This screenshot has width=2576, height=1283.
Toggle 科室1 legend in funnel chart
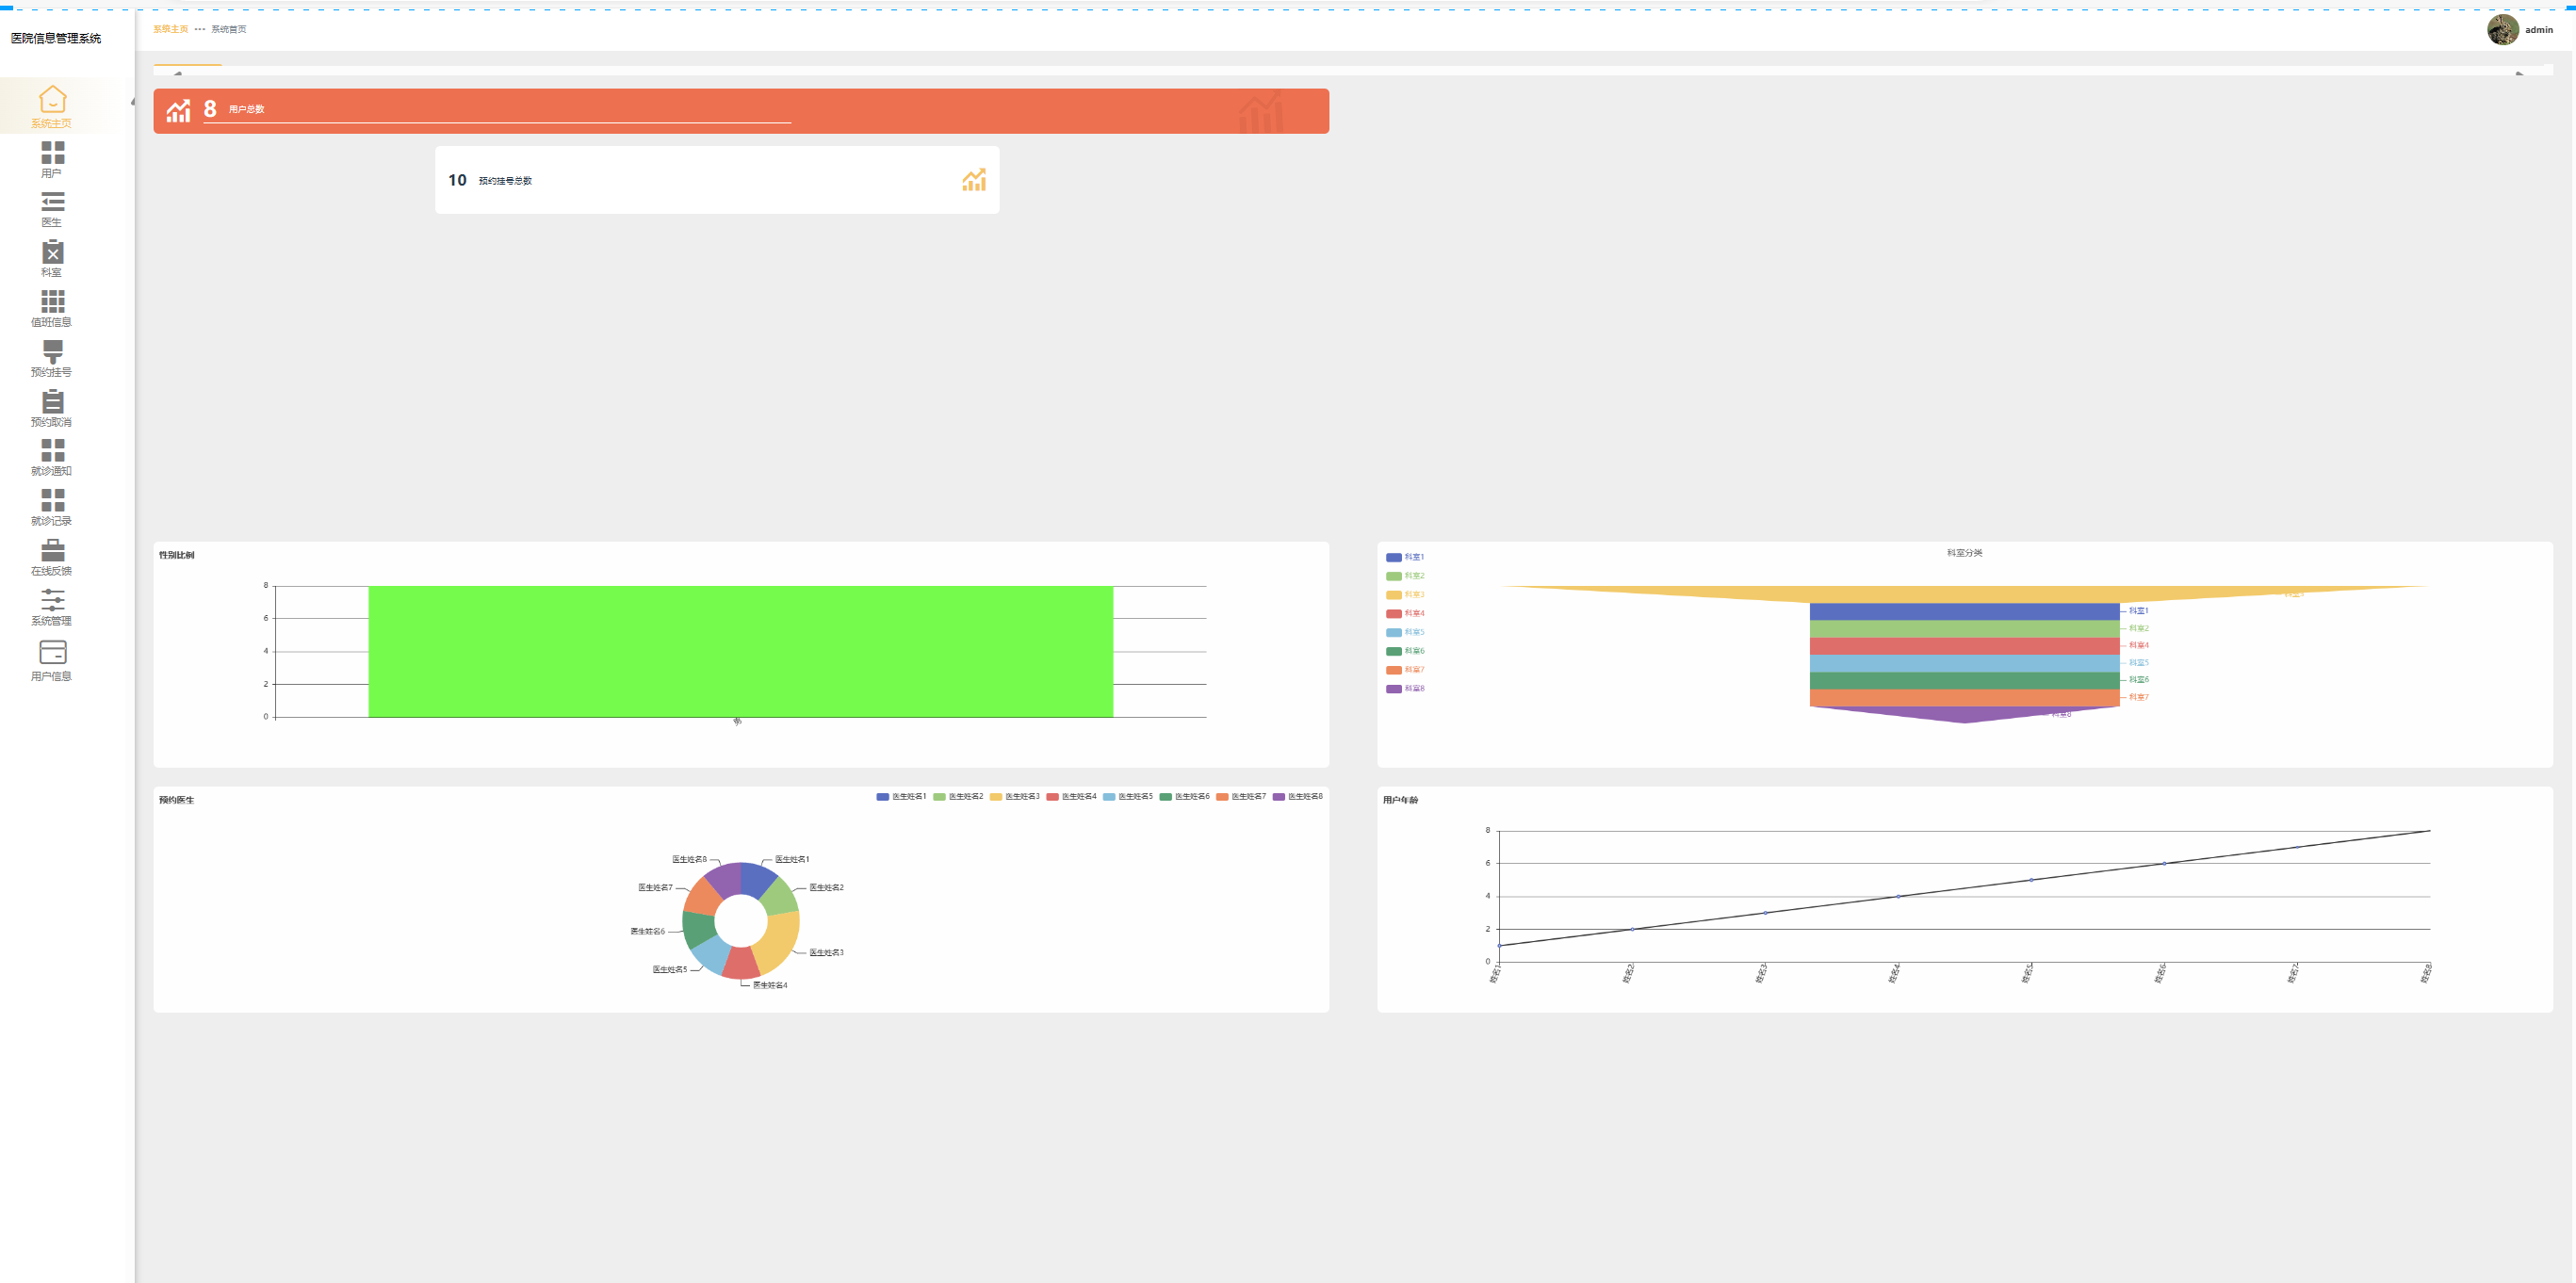click(1404, 557)
